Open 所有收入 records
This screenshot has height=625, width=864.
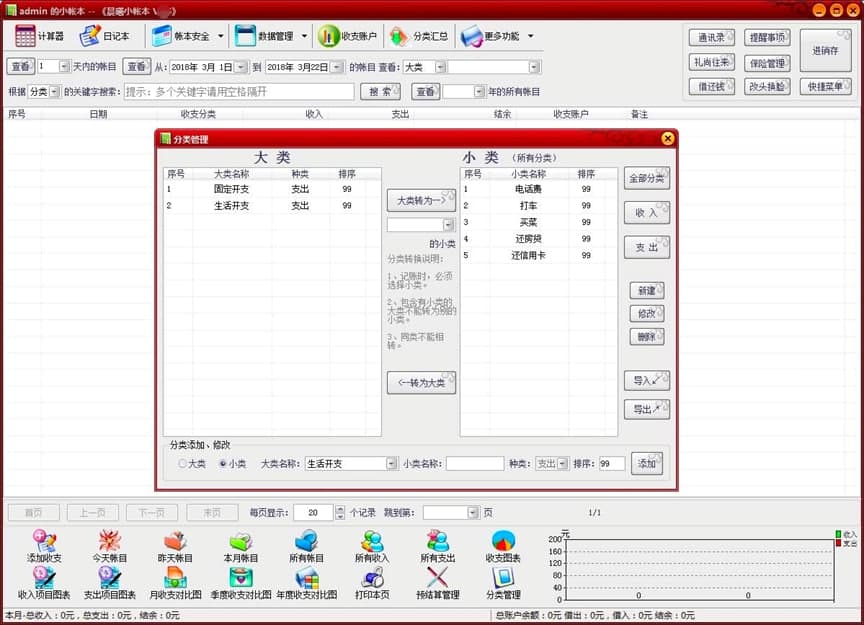tap(372, 546)
